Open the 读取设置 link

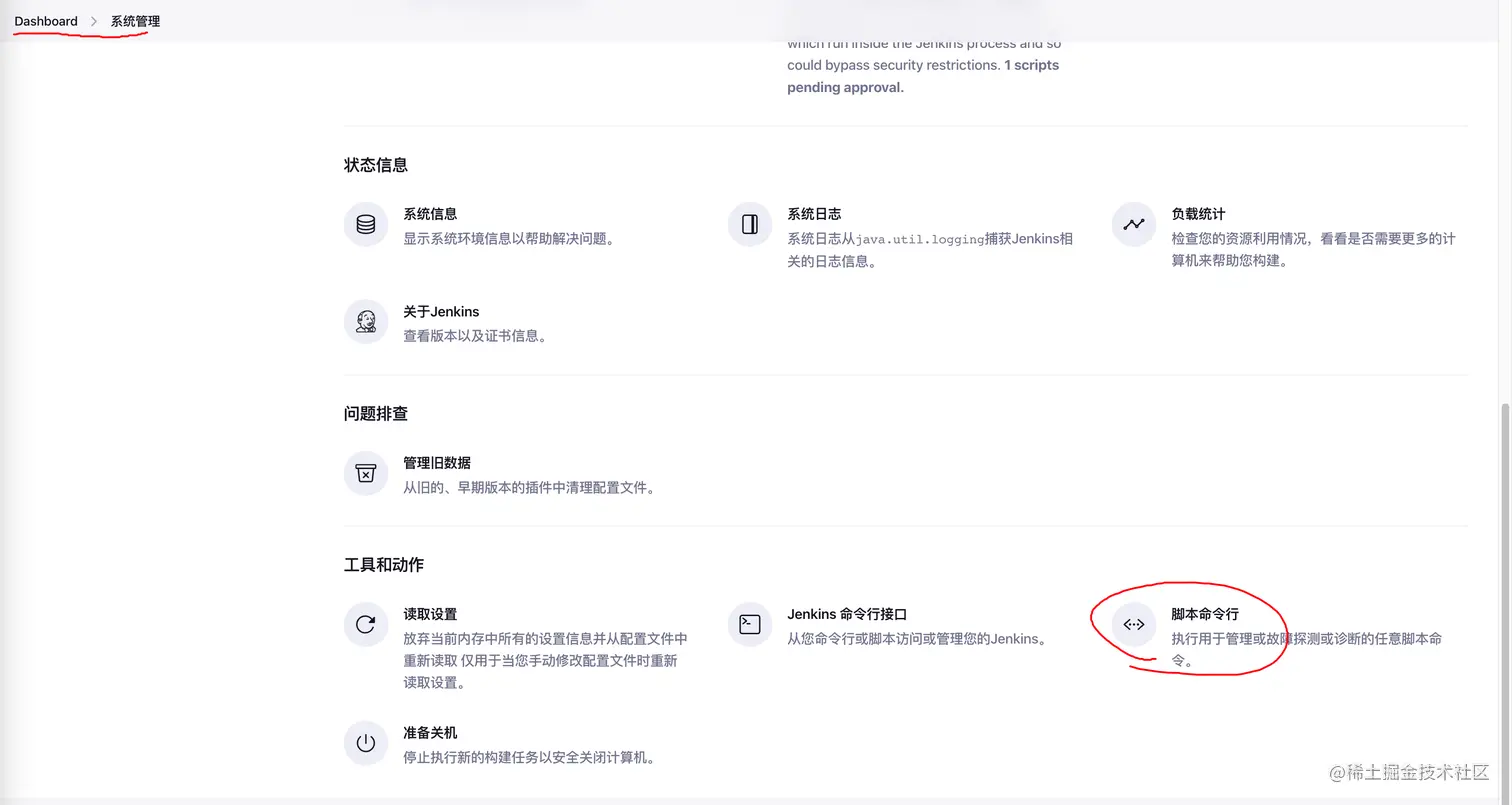[430, 614]
